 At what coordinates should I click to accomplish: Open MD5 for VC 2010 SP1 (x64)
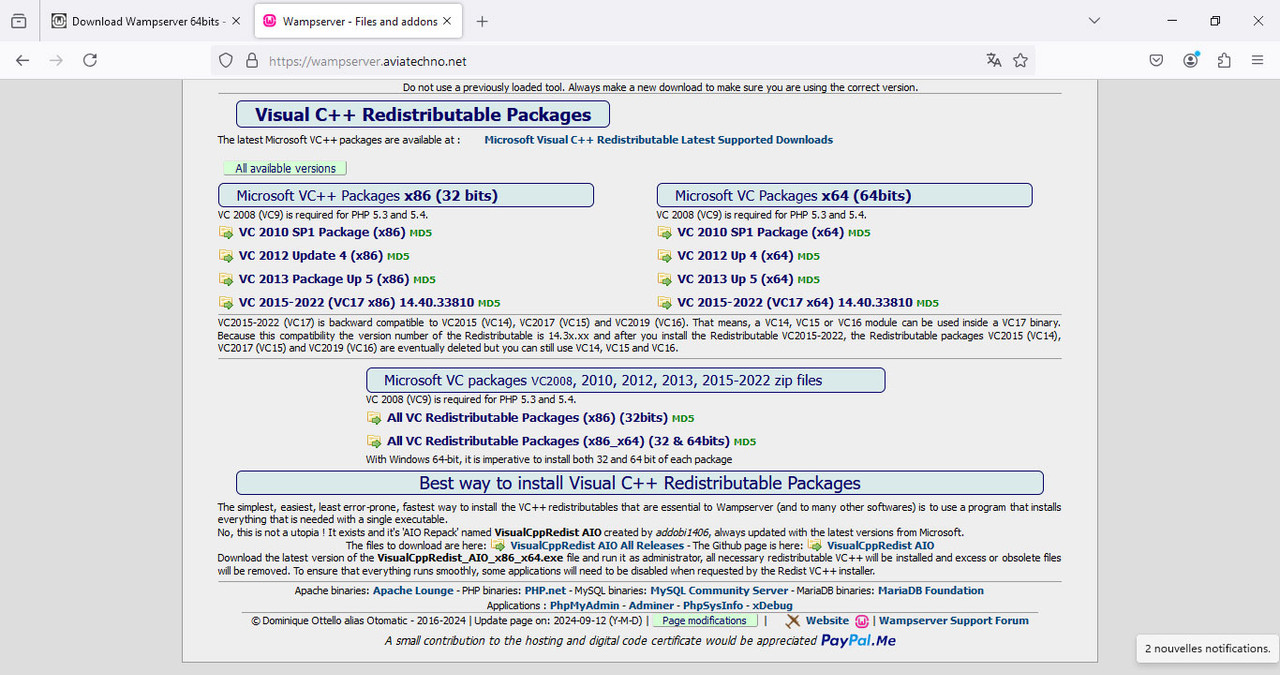pos(859,233)
